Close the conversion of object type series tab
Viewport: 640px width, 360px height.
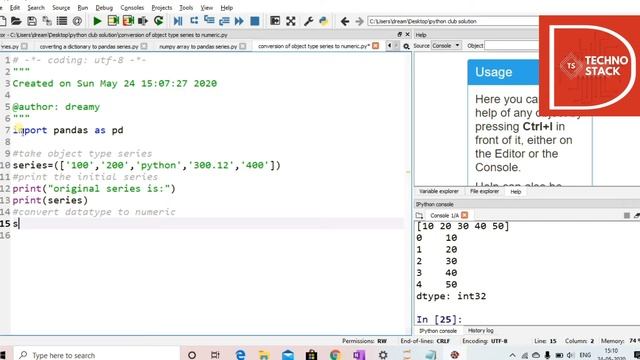tap(376, 46)
